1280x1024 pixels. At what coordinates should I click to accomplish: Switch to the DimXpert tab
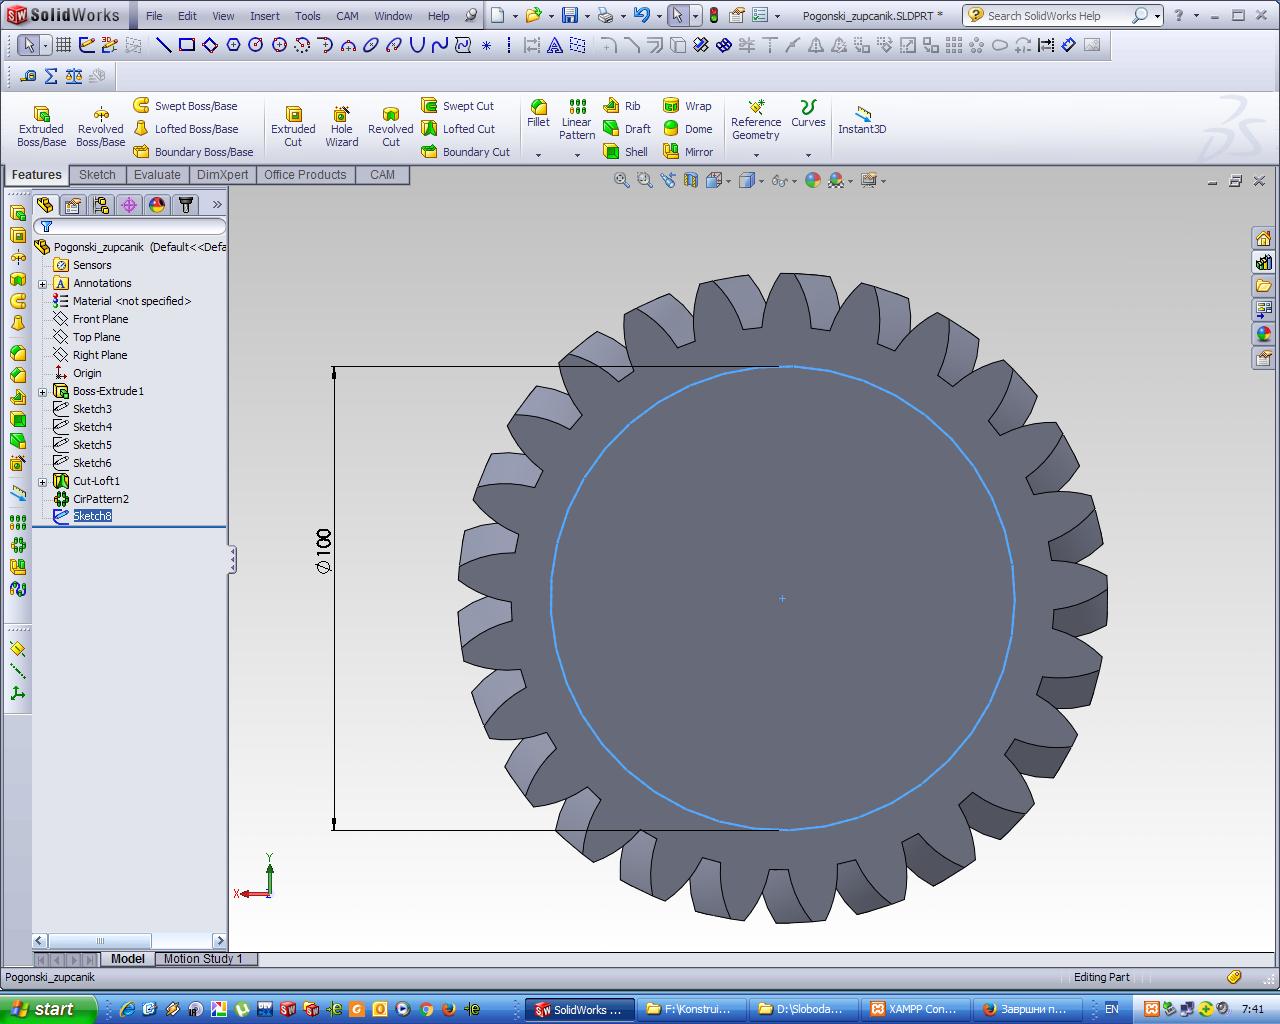click(222, 175)
